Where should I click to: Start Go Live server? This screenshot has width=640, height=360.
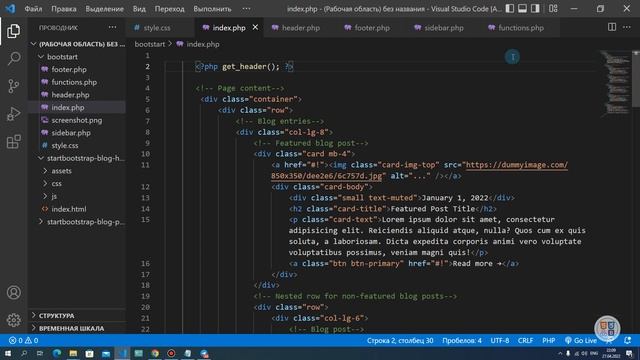tap(581, 340)
